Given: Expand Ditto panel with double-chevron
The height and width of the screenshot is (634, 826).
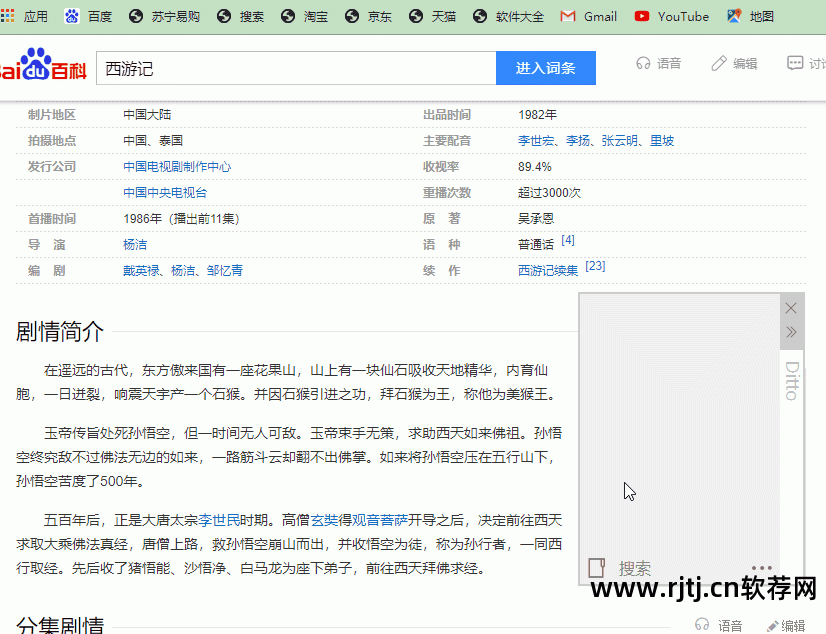Looking at the screenshot, I should tap(791, 332).
